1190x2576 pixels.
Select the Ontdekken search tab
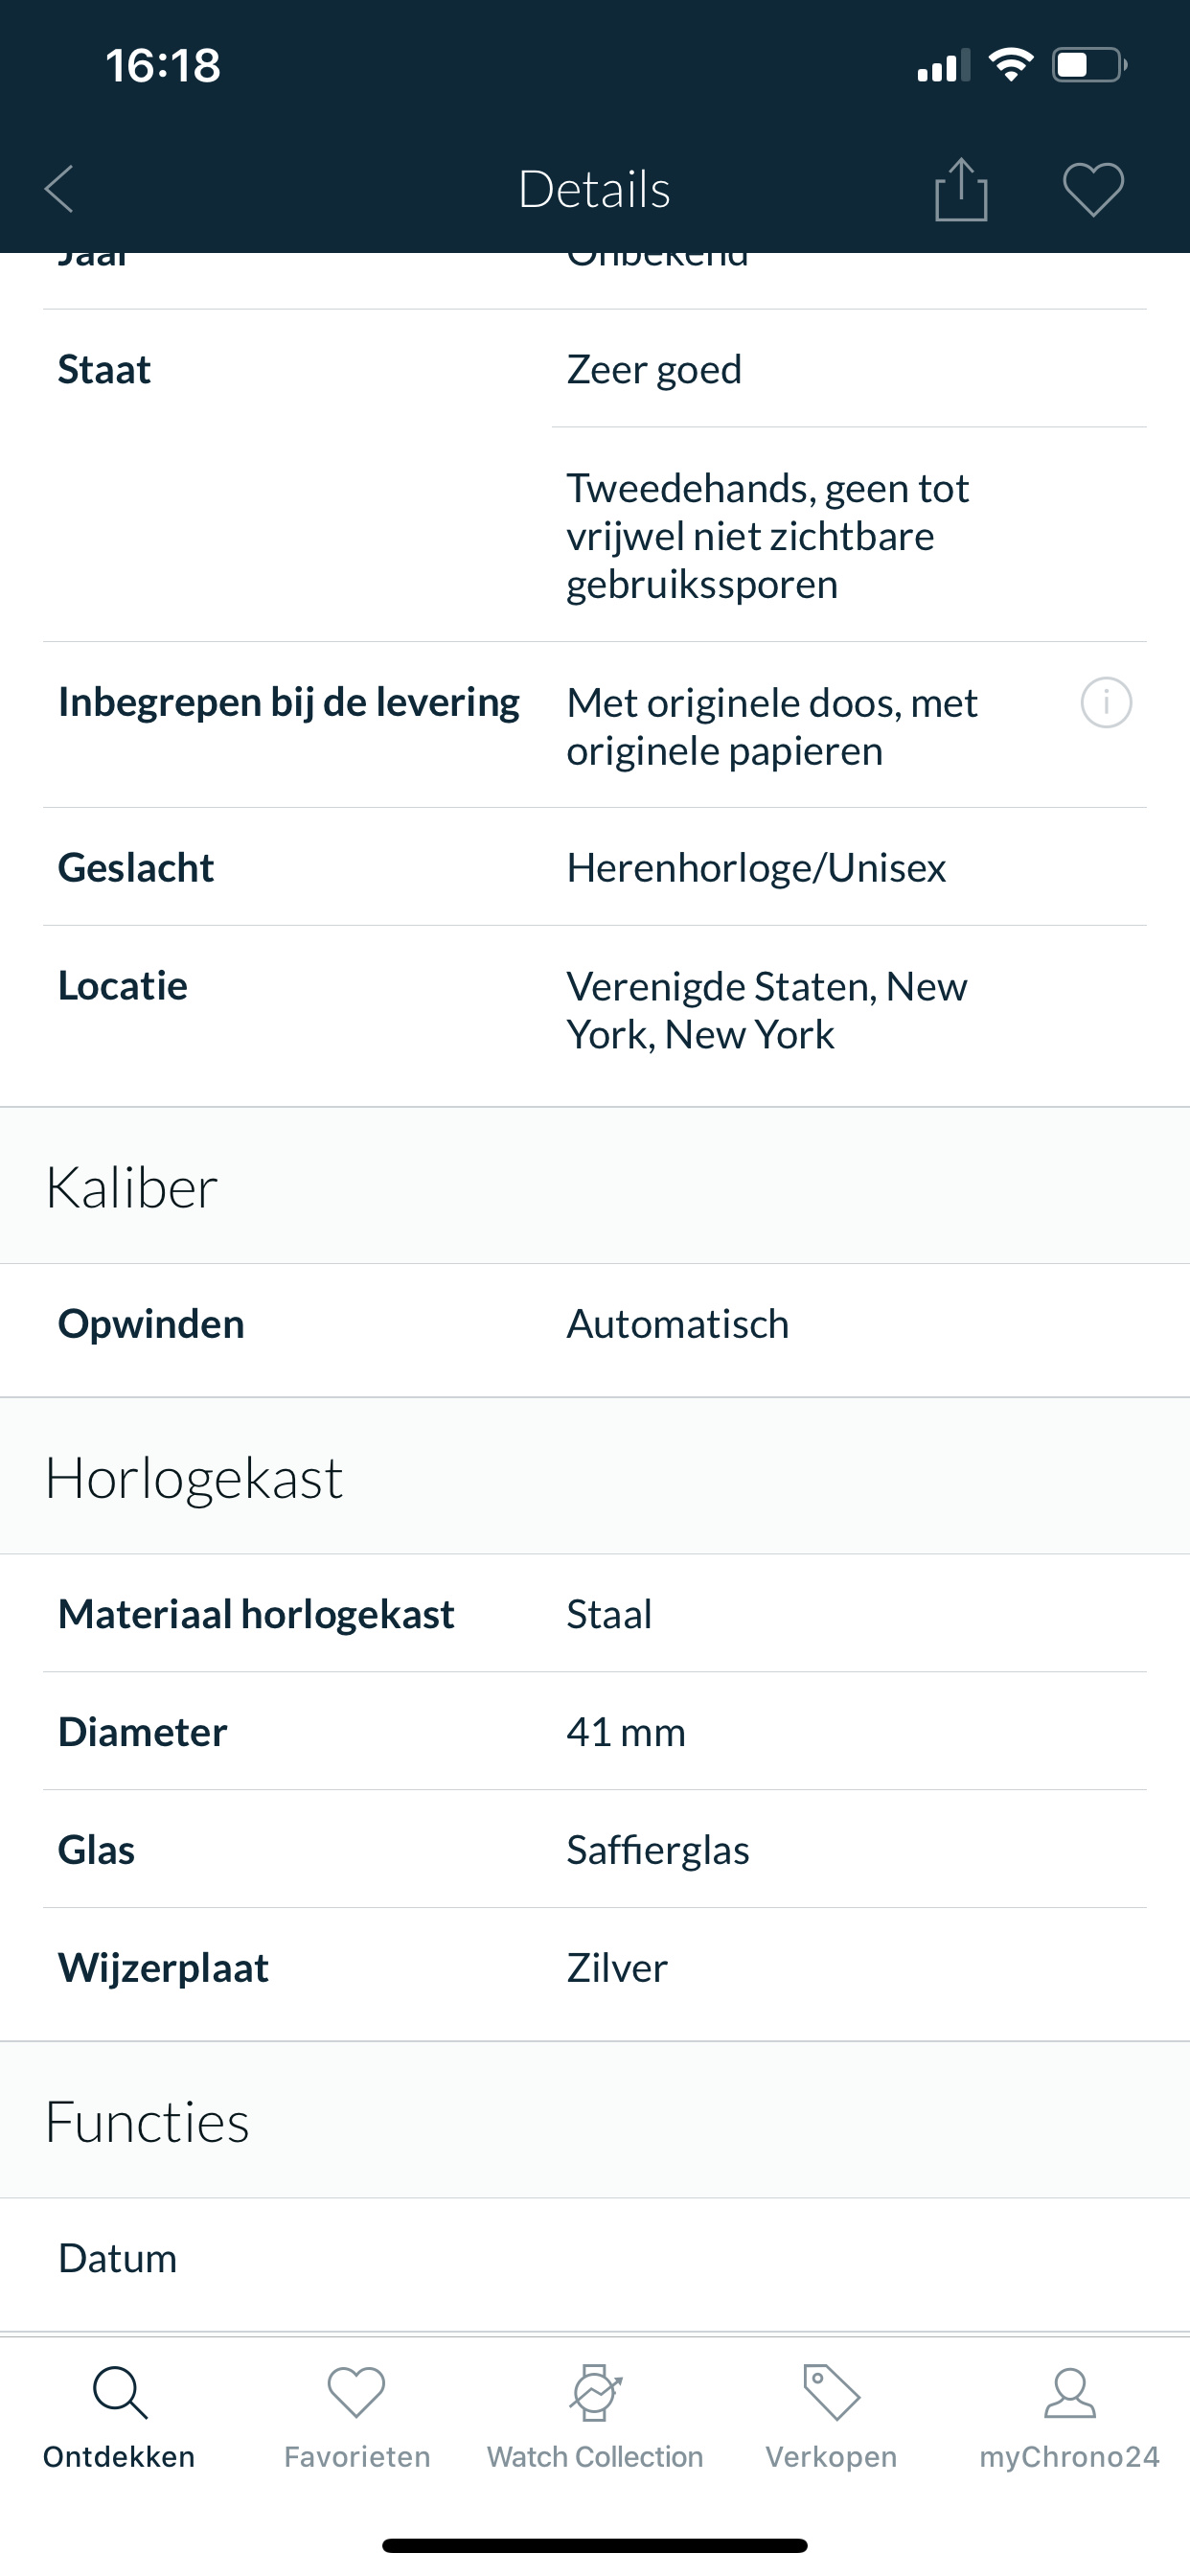coord(119,2418)
